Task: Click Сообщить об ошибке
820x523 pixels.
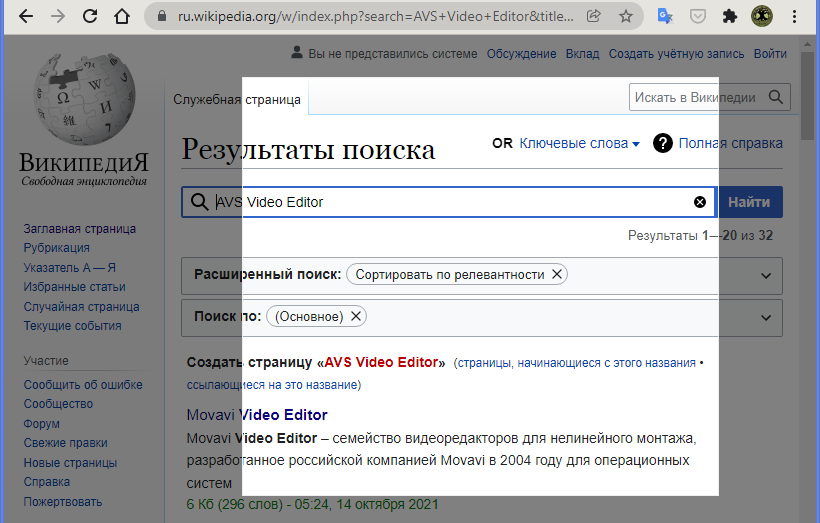Action: [83, 384]
